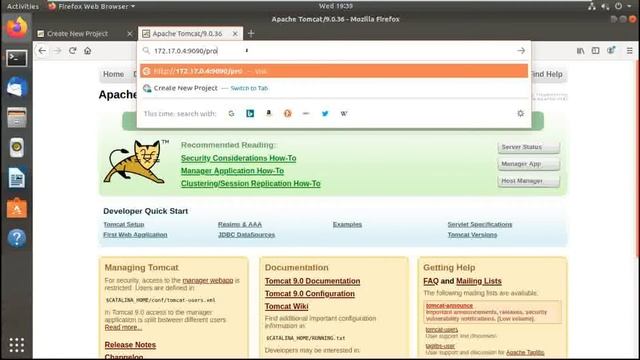Select the highlighted 172.17.0.4:9090/pro suggestion

334,71
